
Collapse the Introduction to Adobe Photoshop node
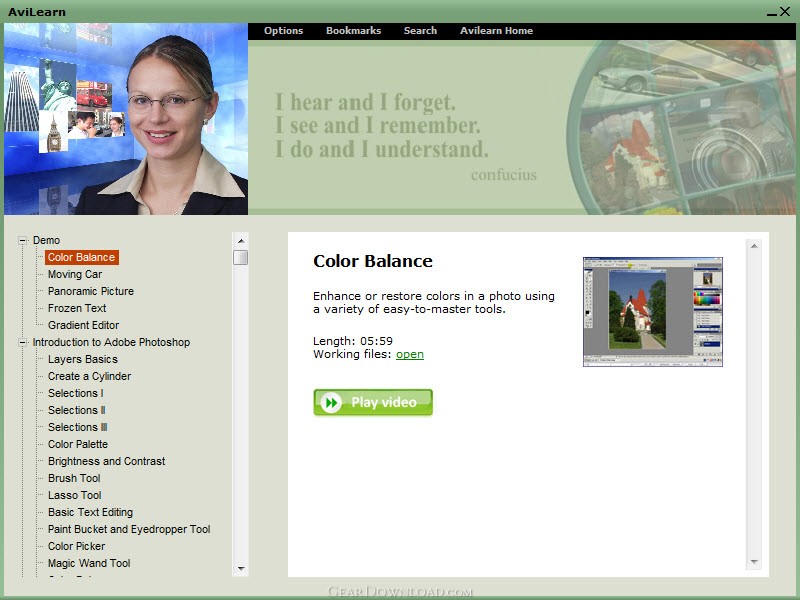22,342
